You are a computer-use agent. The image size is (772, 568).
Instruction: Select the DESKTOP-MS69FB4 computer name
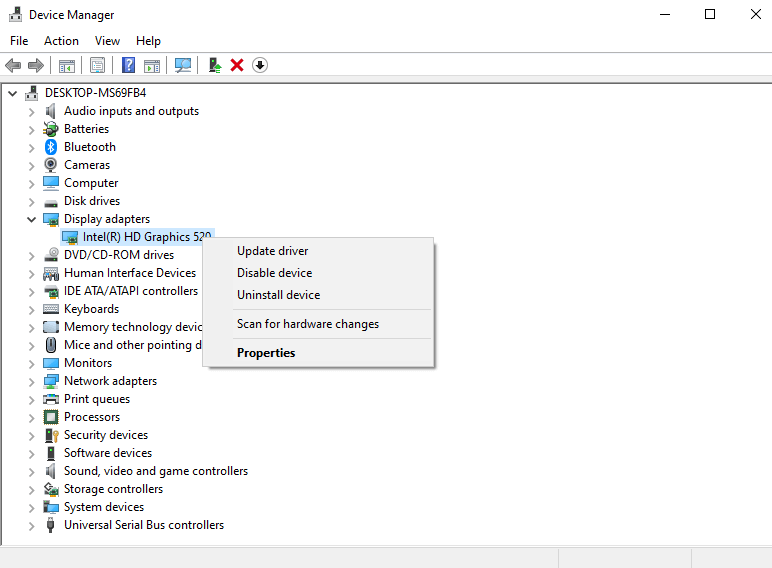point(96,93)
